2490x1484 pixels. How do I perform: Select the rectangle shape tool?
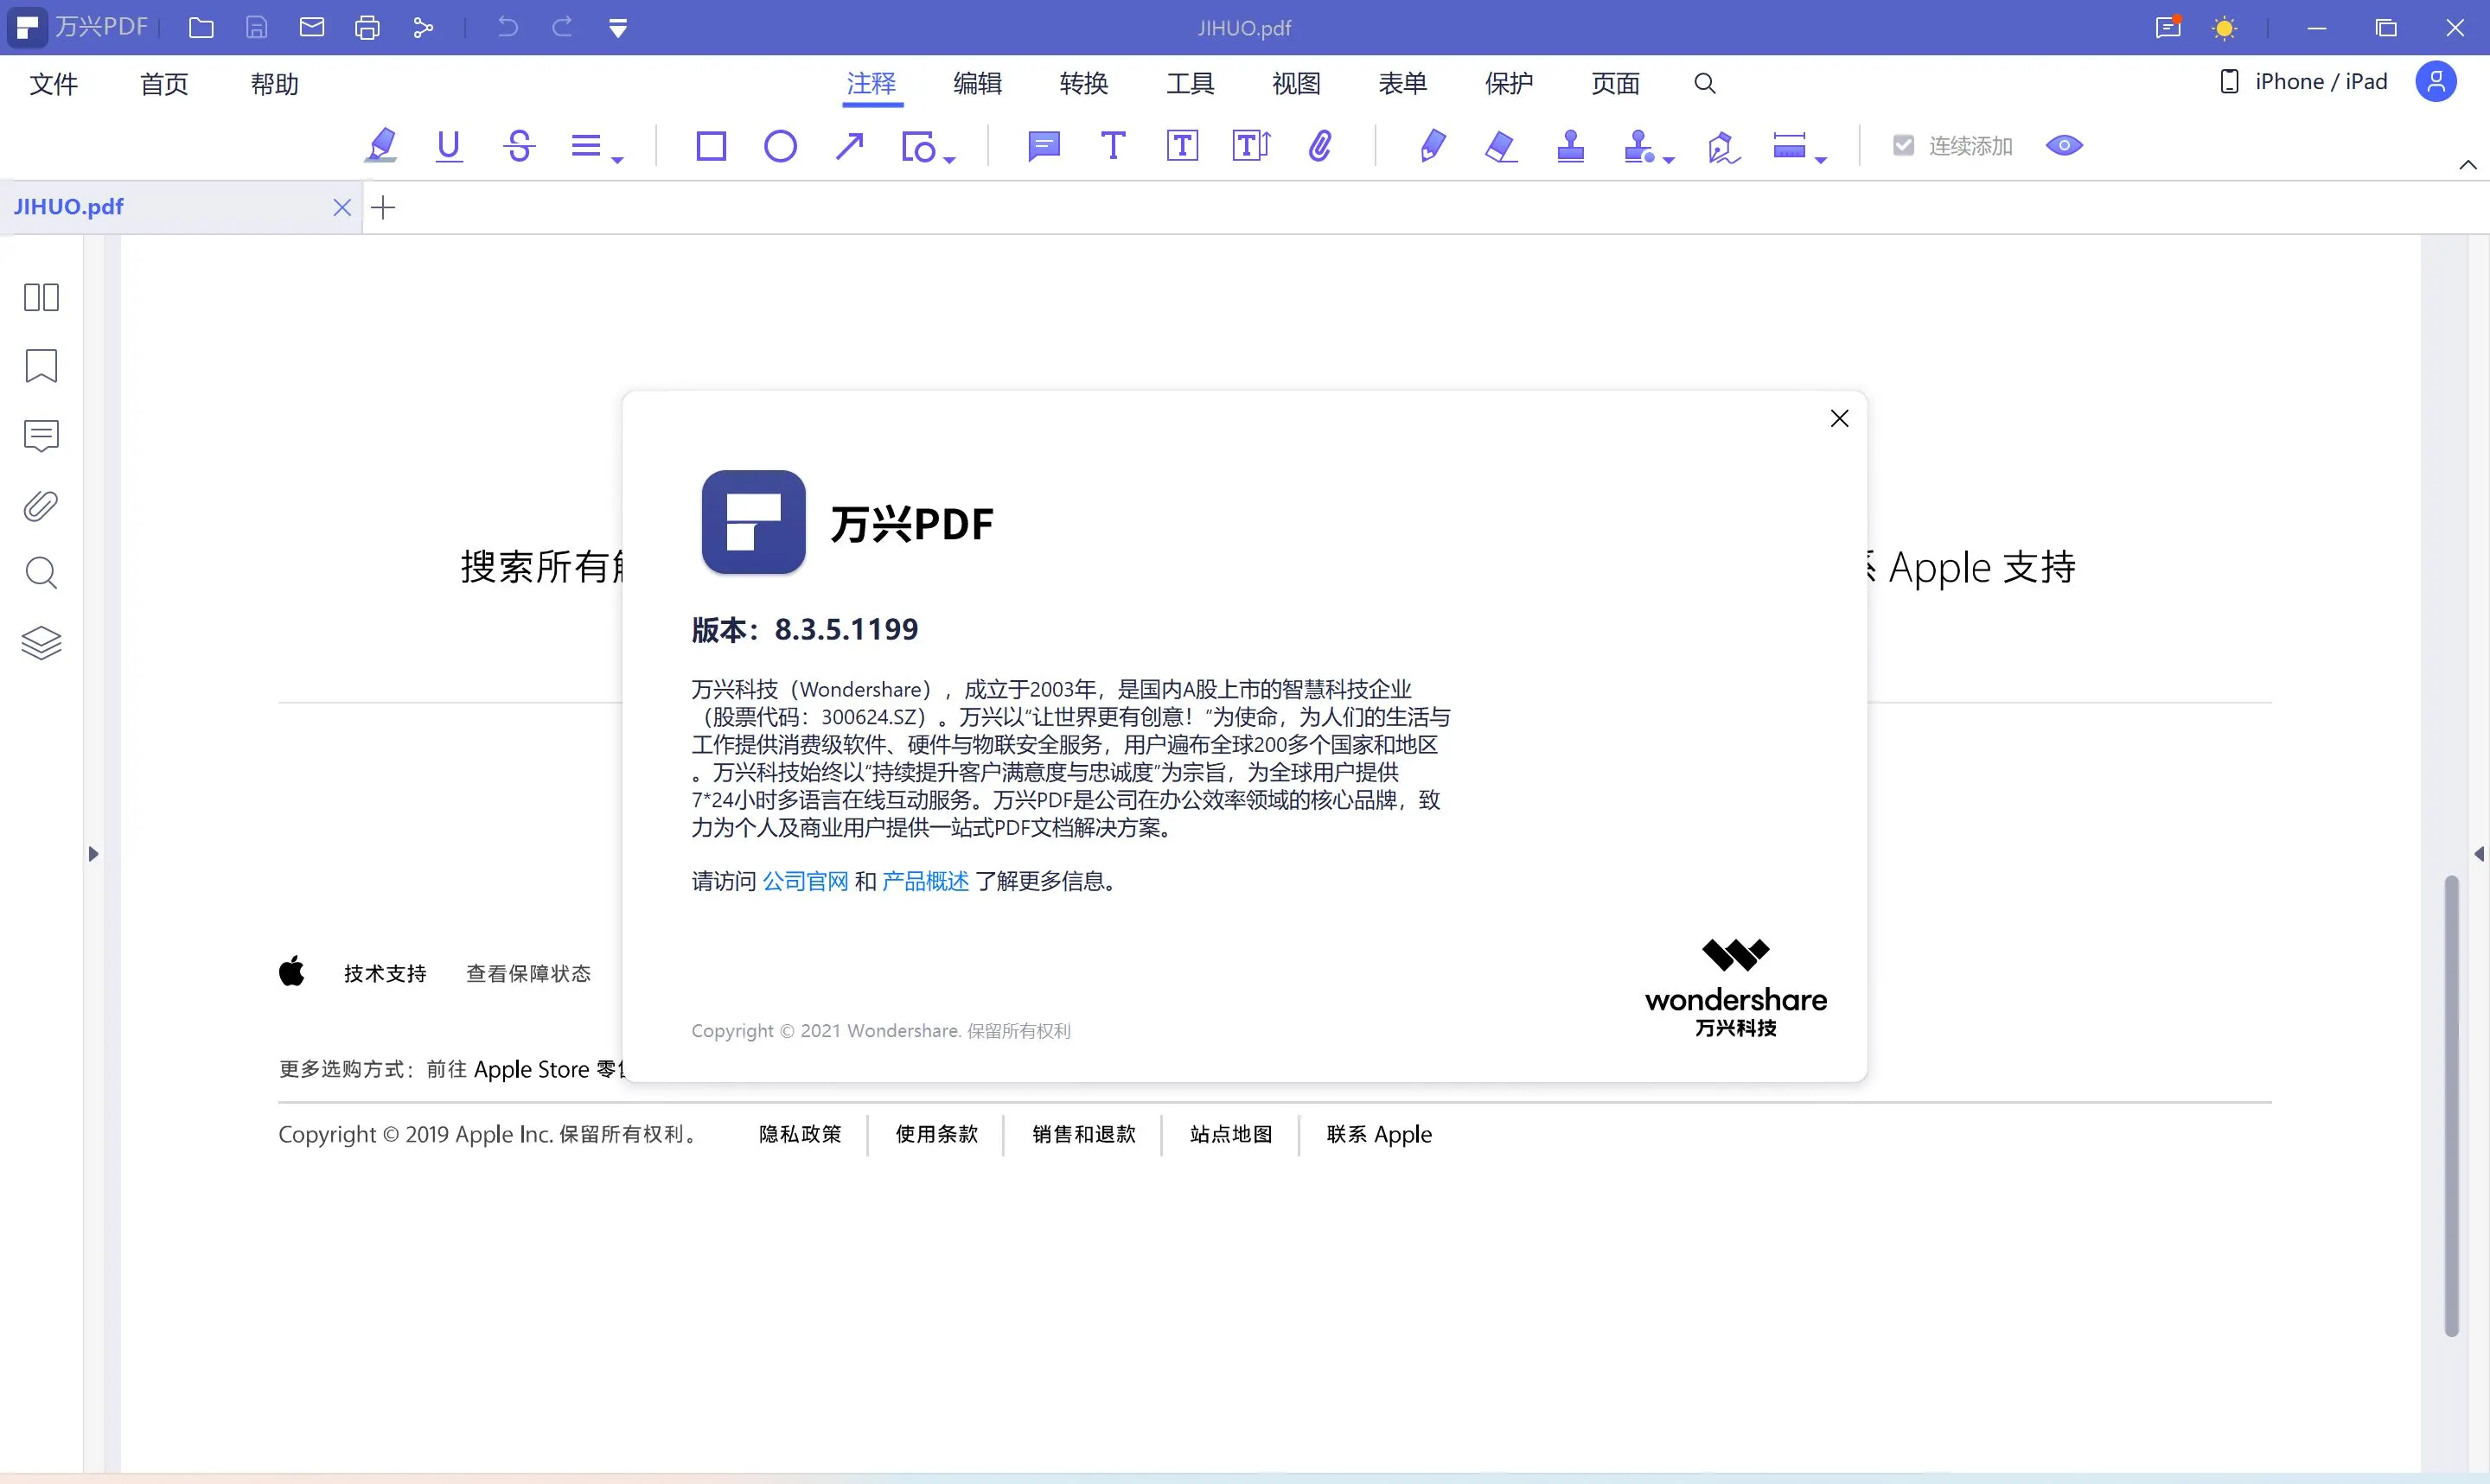pos(711,145)
